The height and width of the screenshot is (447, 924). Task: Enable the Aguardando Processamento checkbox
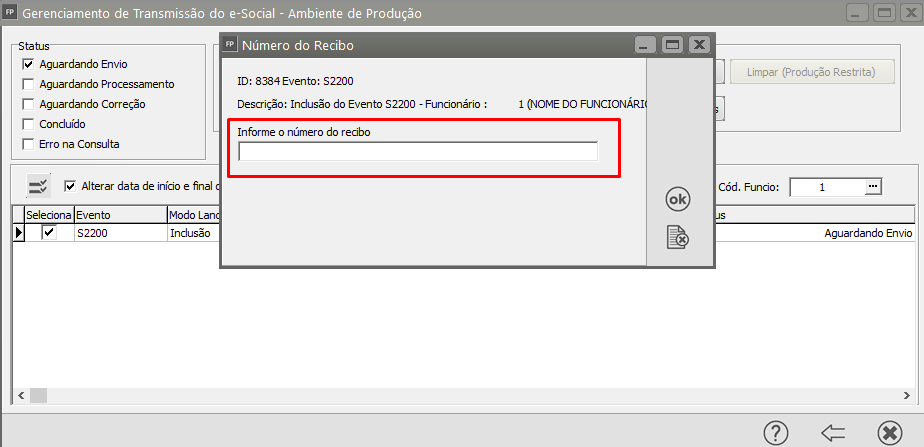28,84
